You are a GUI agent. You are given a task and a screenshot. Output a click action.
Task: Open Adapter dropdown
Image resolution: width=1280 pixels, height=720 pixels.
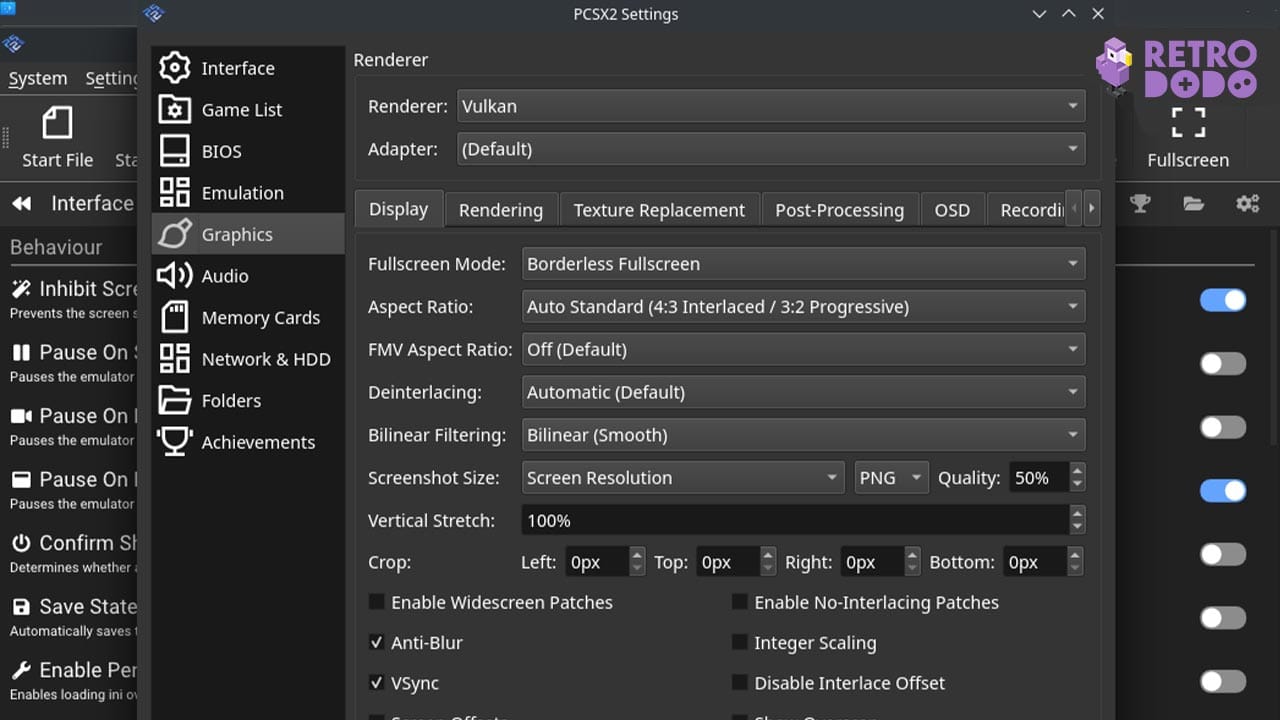(x=771, y=149)
